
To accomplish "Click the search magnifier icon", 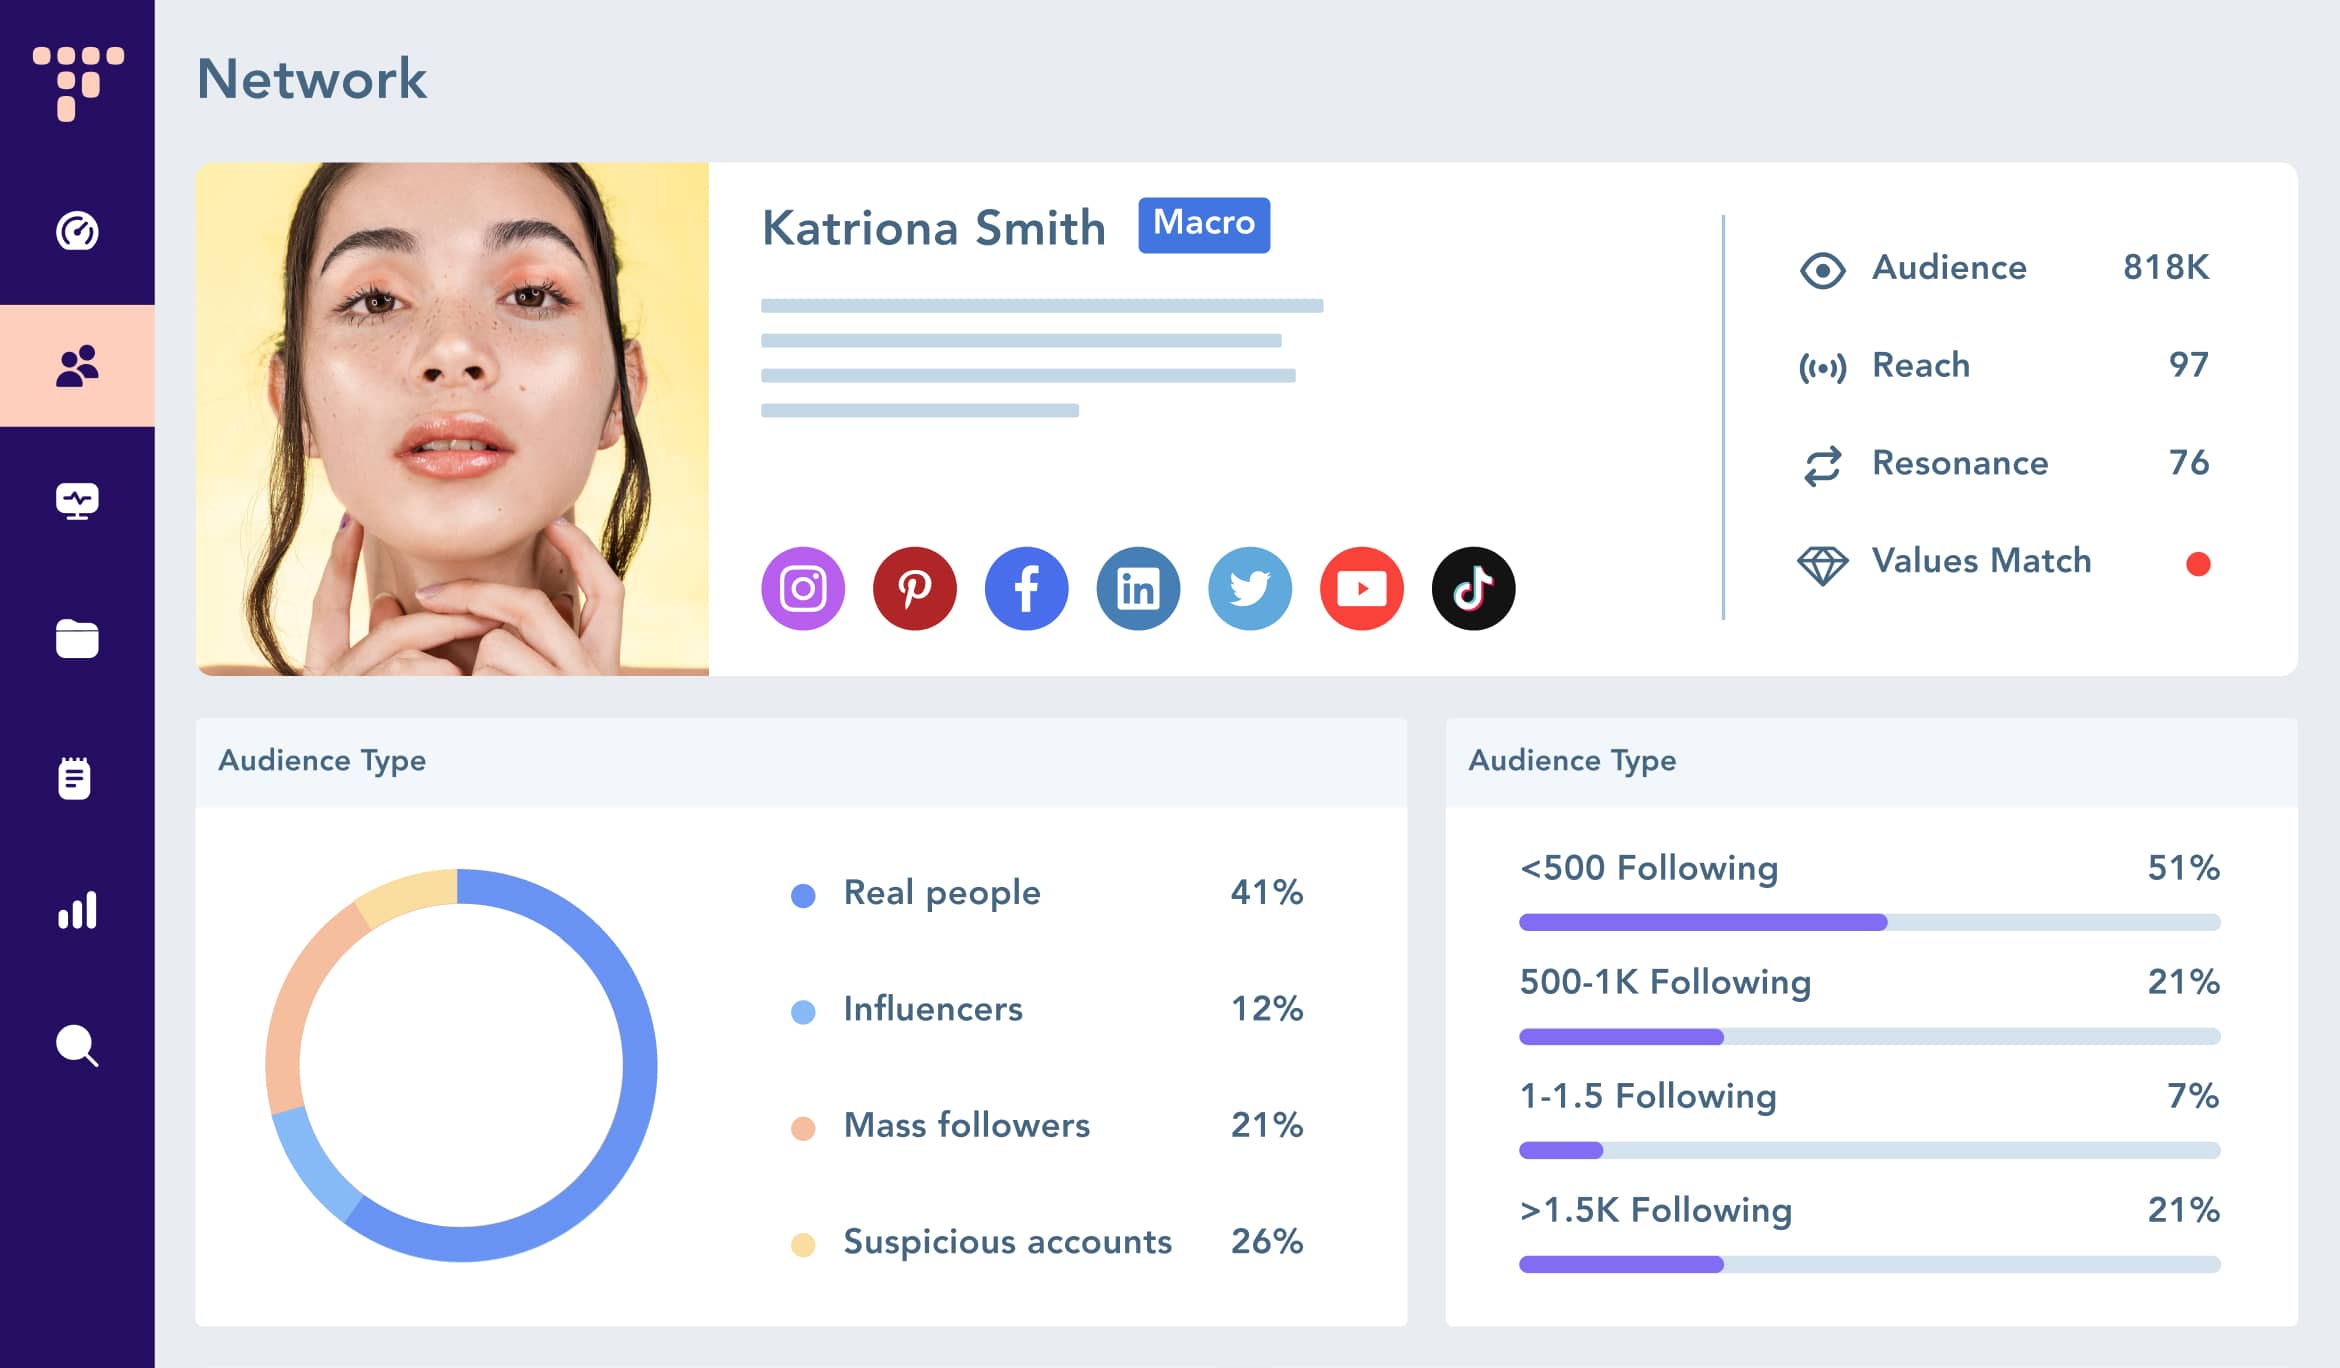I will tap(77, 1046).
